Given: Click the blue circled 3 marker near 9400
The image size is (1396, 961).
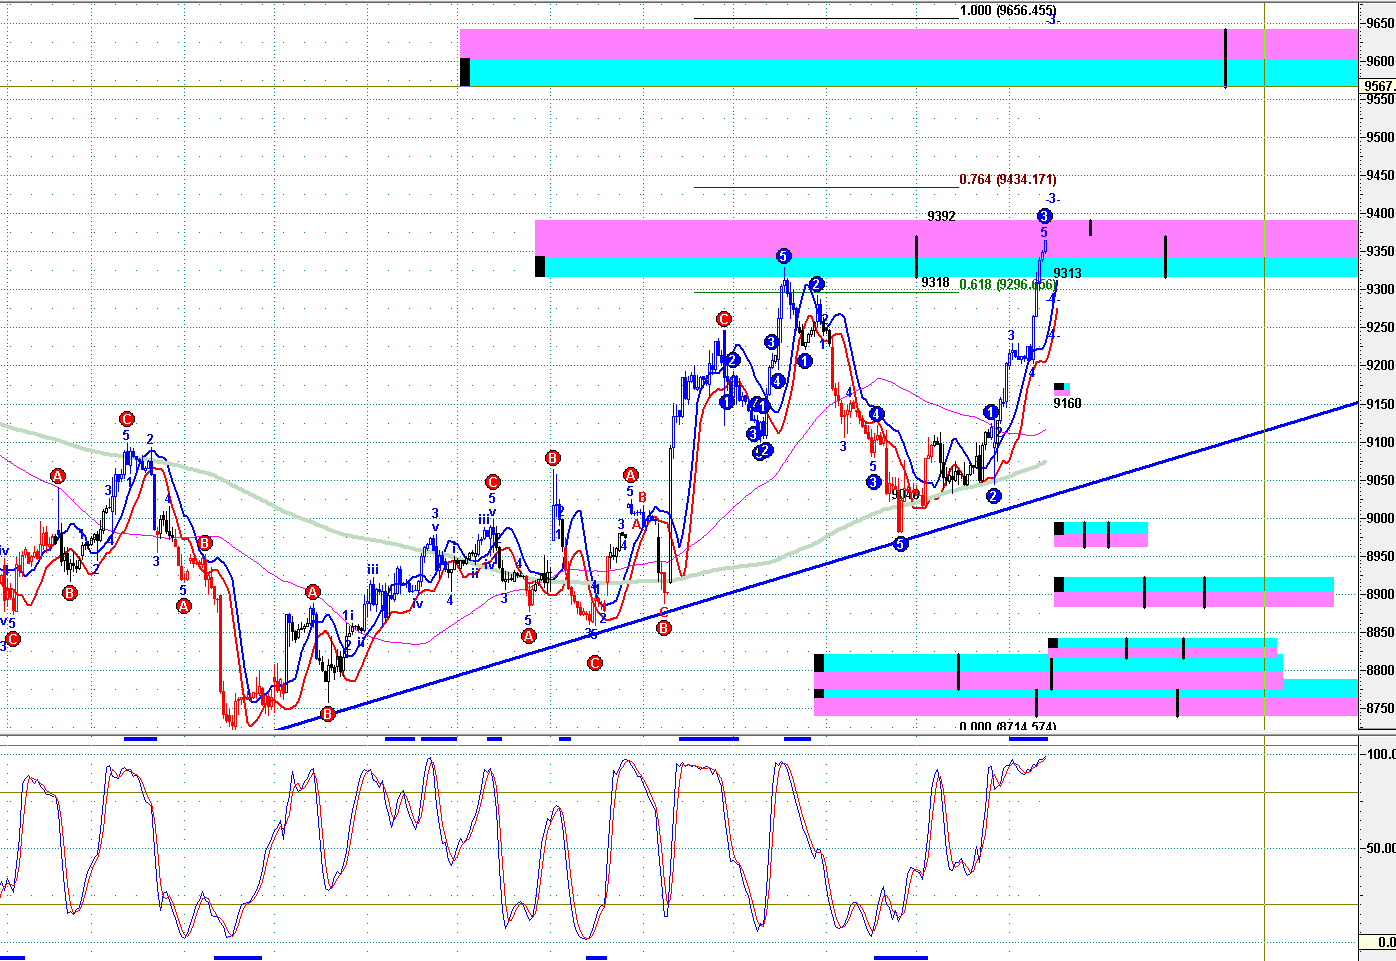Looking at the screenshot, I should tap(1044, 216).
